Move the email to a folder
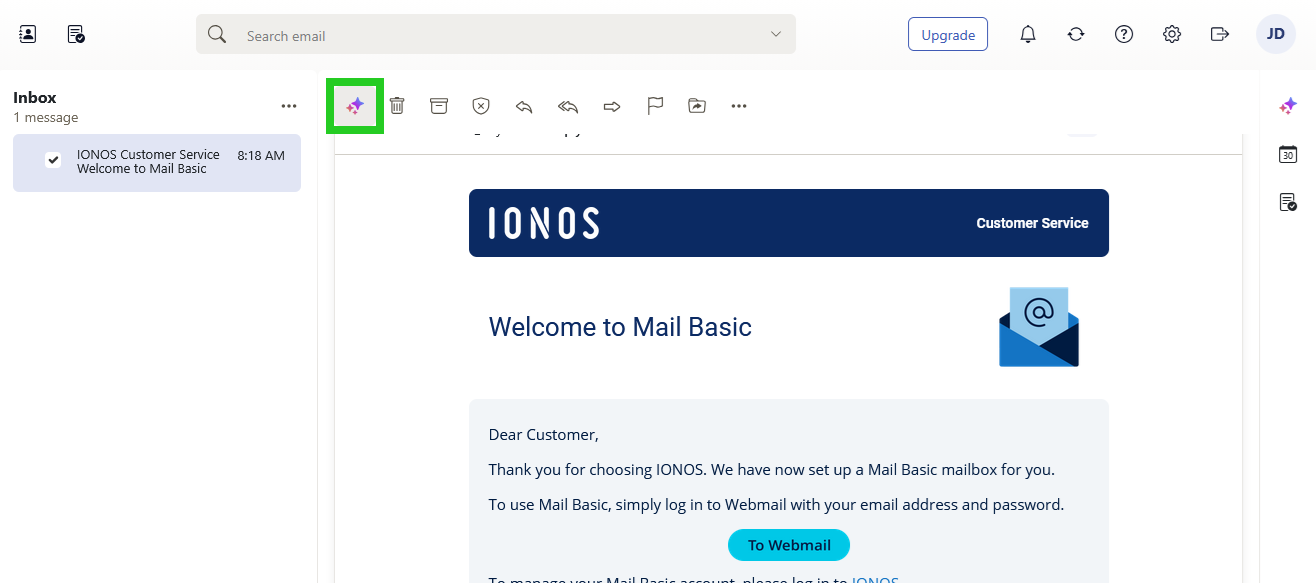 click(x=697, y=105)
